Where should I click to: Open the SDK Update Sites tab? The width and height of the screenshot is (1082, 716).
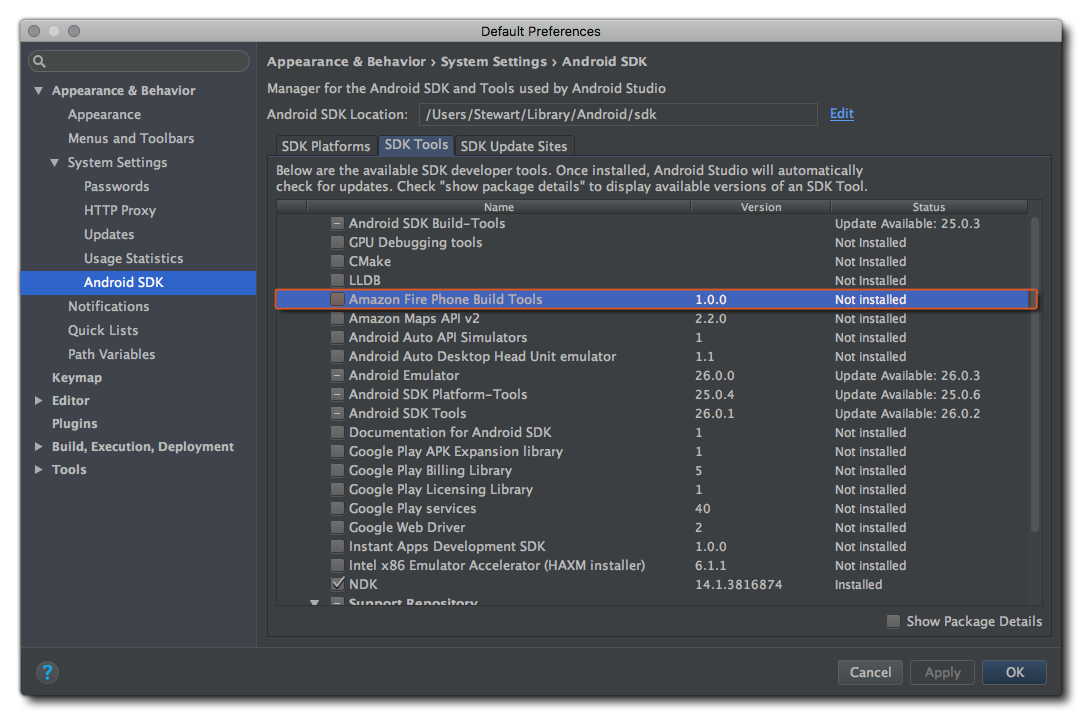click(513, 146)
